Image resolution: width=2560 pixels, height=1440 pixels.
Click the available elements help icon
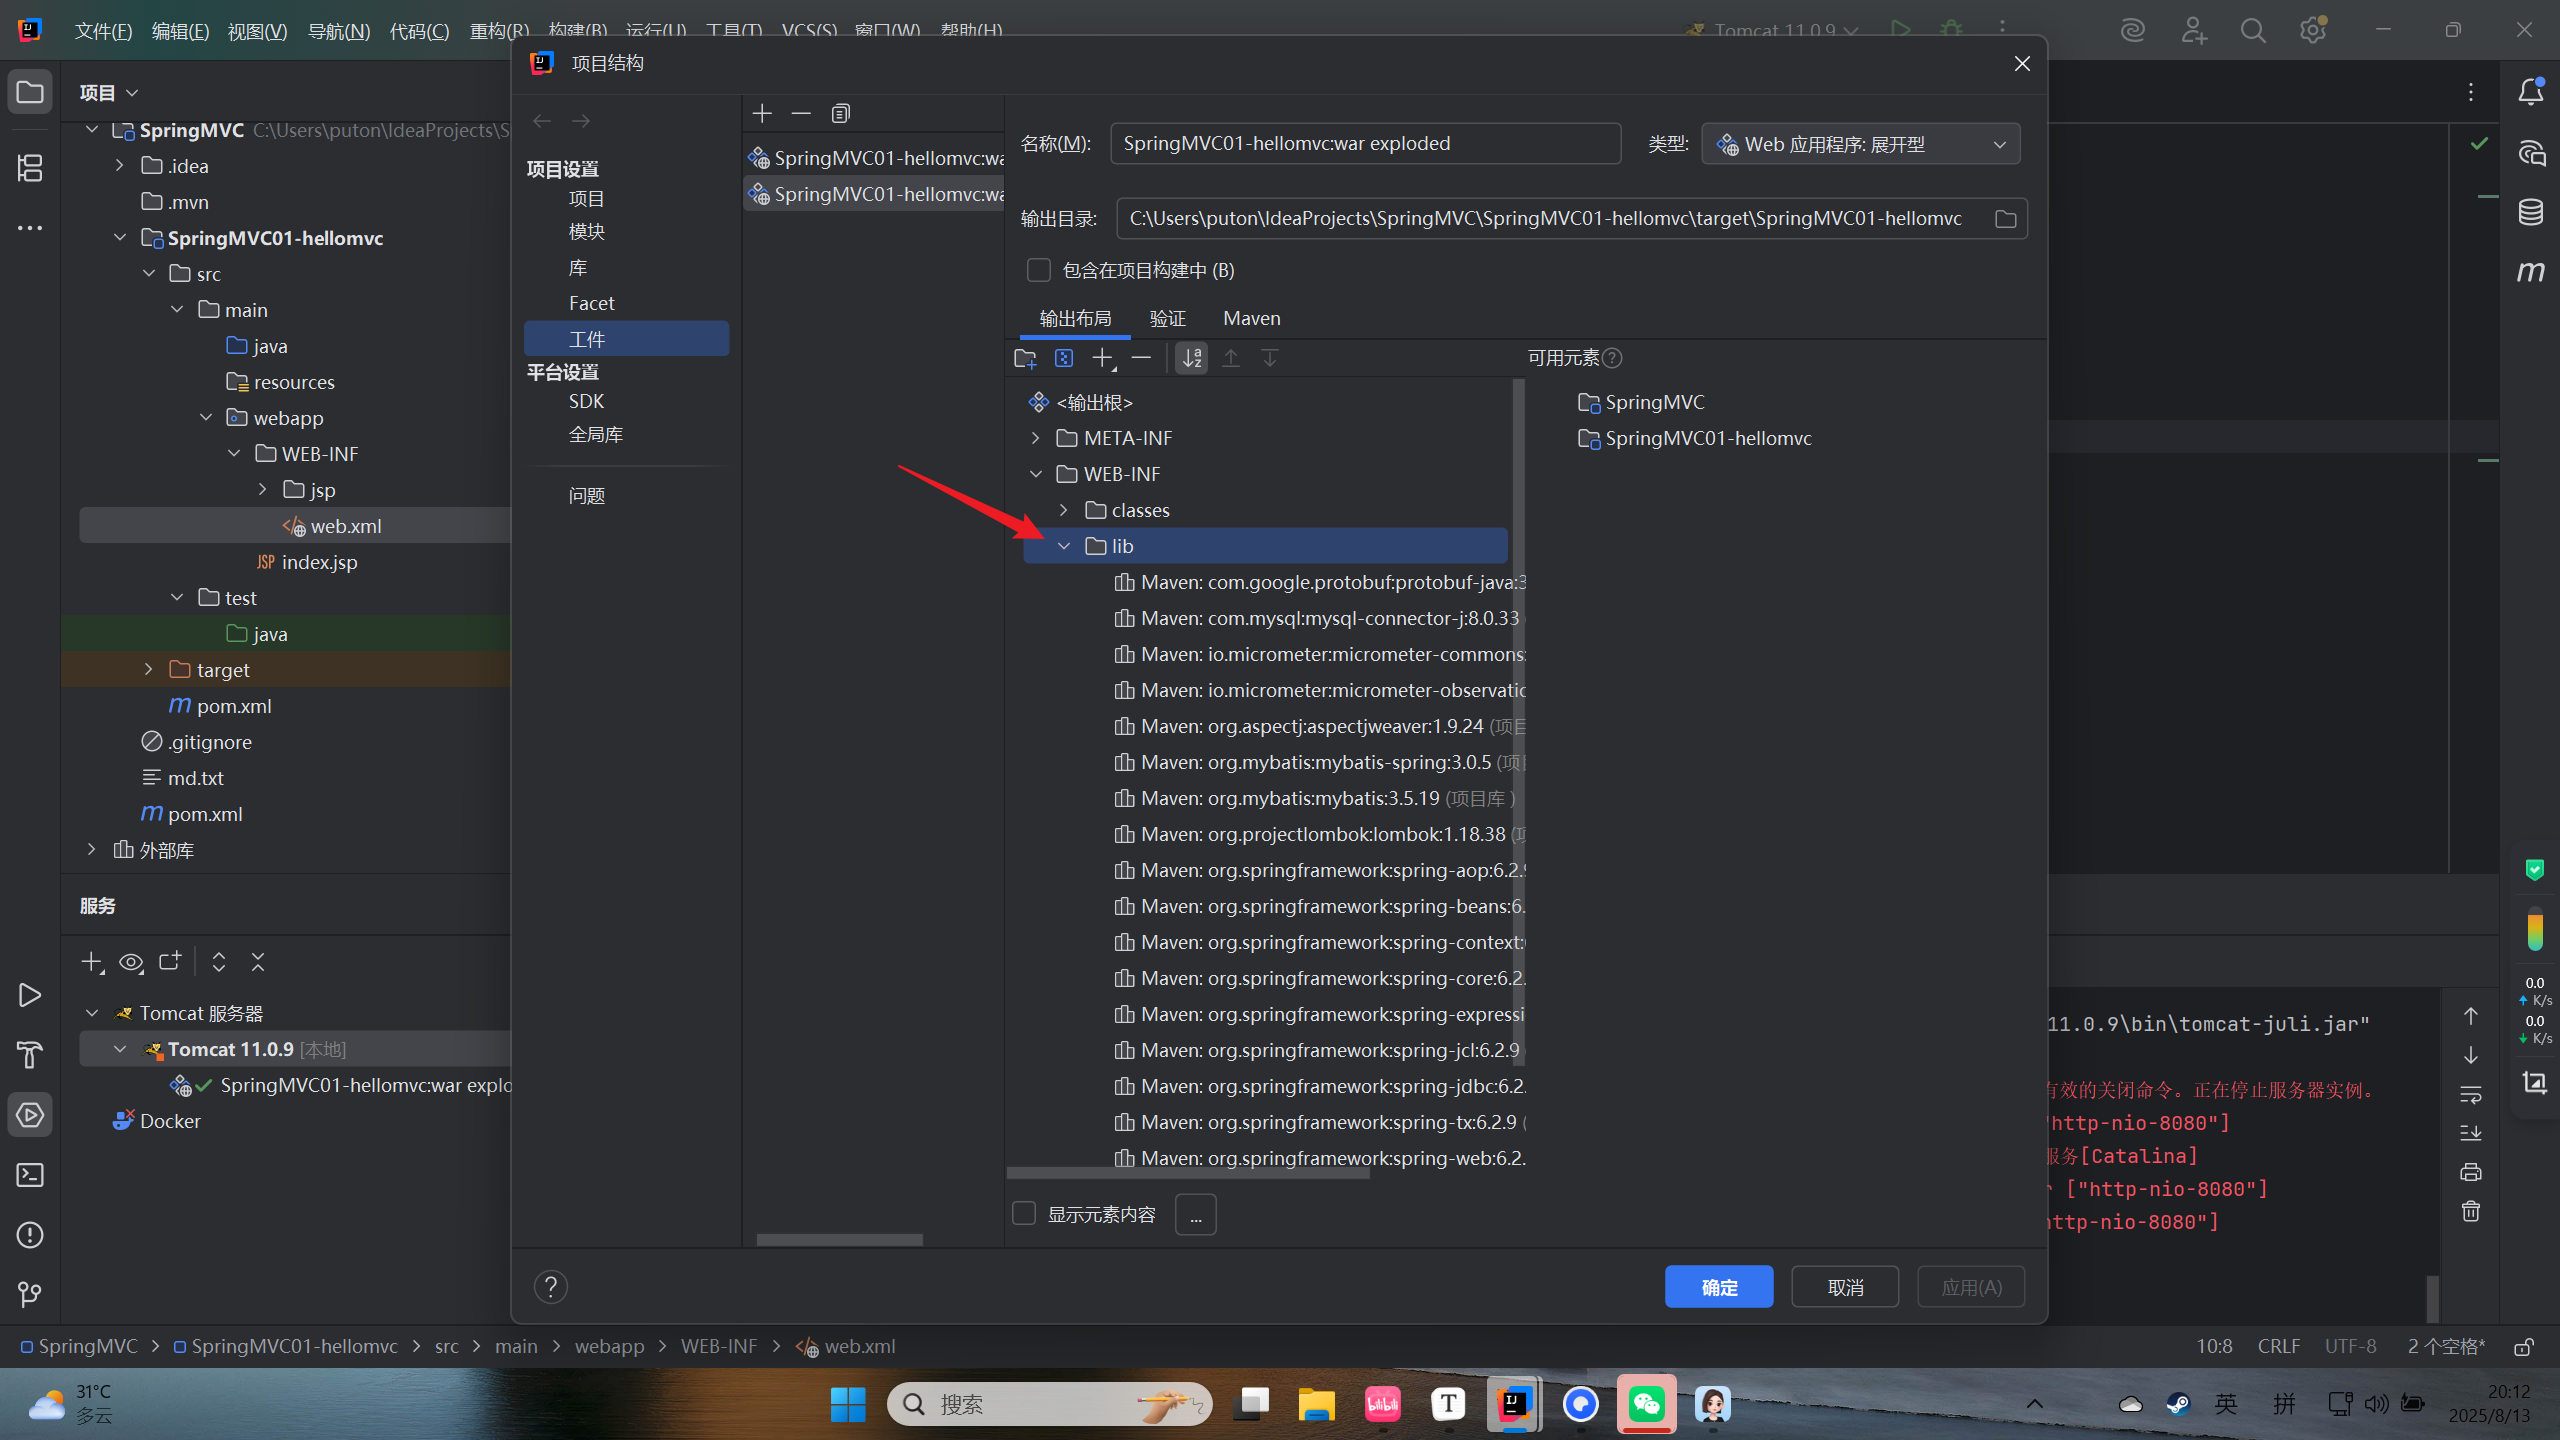point(1612,358)
